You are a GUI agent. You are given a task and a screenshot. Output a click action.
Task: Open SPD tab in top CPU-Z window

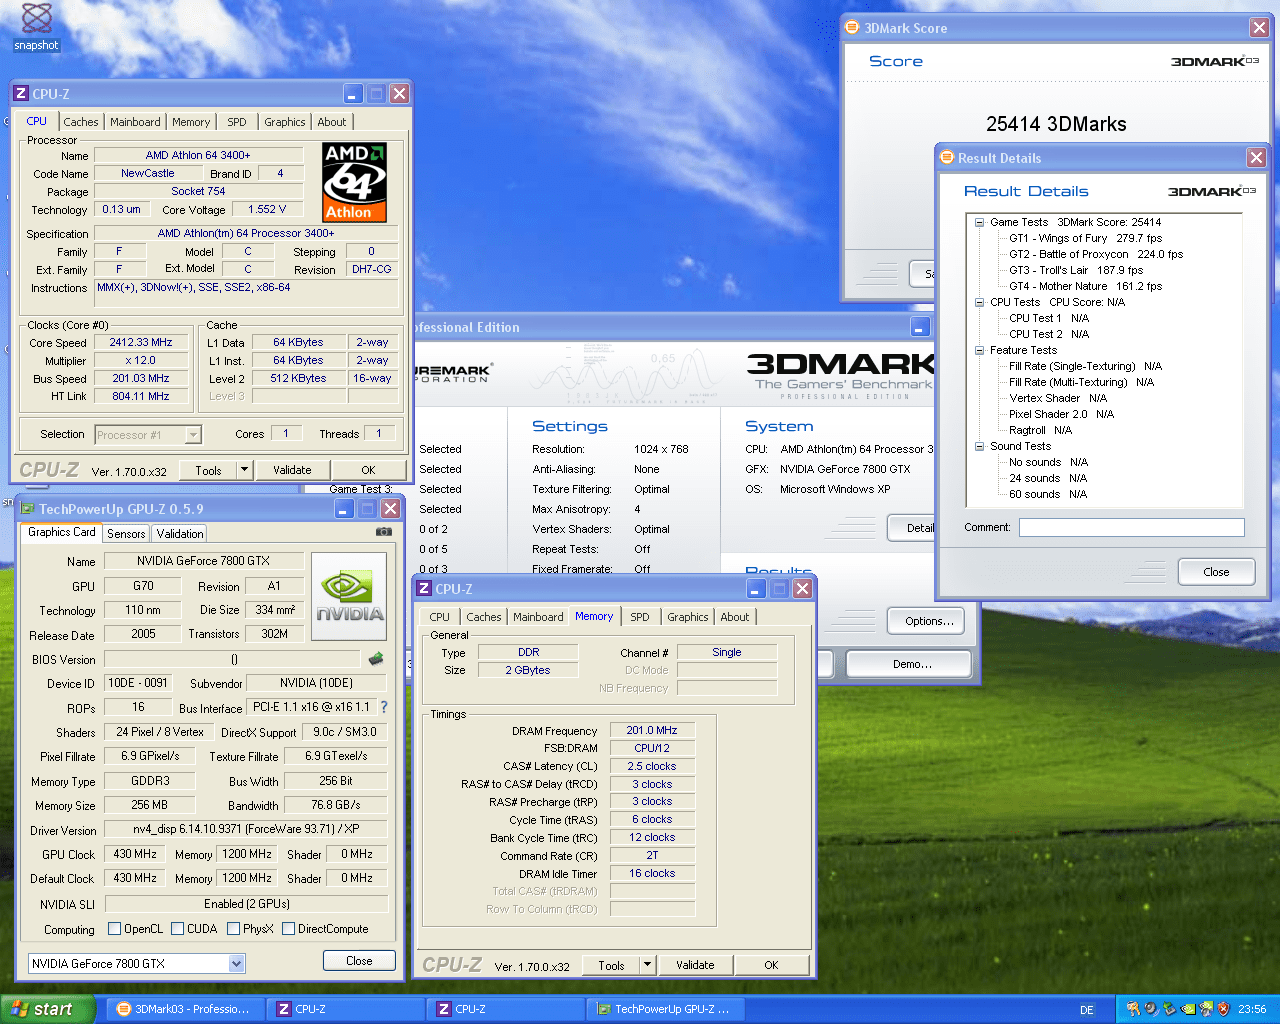point(237,122)
